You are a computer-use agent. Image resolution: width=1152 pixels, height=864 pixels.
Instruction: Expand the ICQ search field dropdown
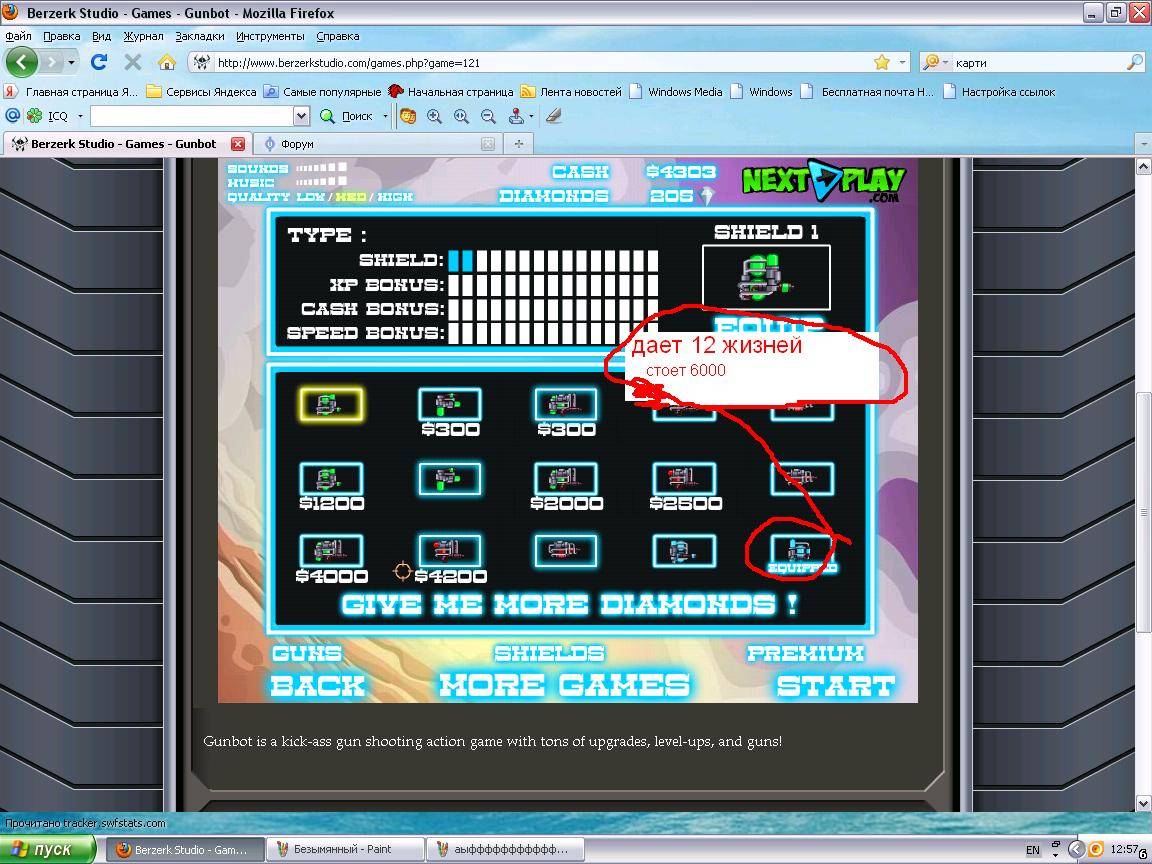[x=301, y=115]
